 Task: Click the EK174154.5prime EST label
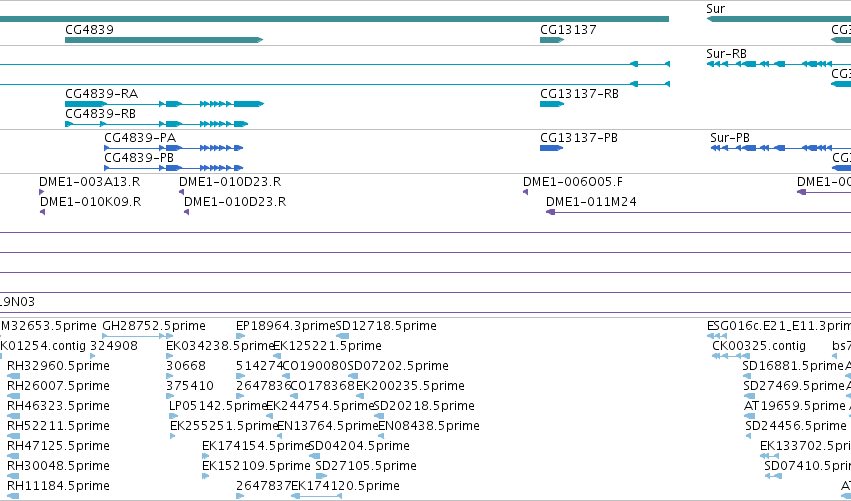[256, 446]
